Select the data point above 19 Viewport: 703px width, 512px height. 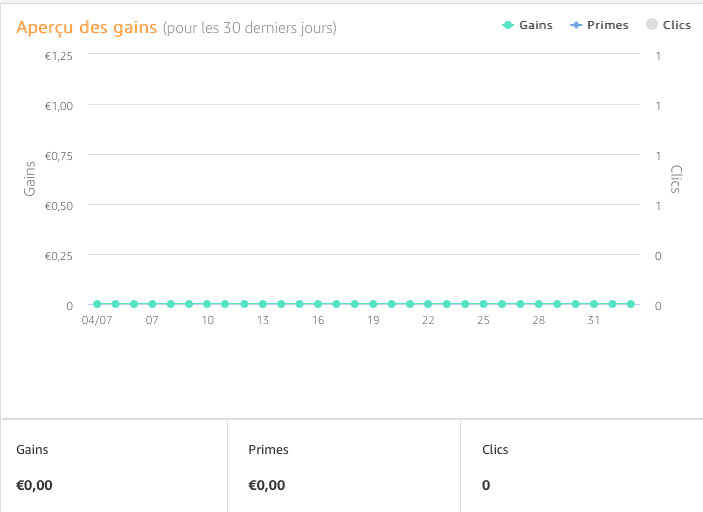[x=373, y=304]
